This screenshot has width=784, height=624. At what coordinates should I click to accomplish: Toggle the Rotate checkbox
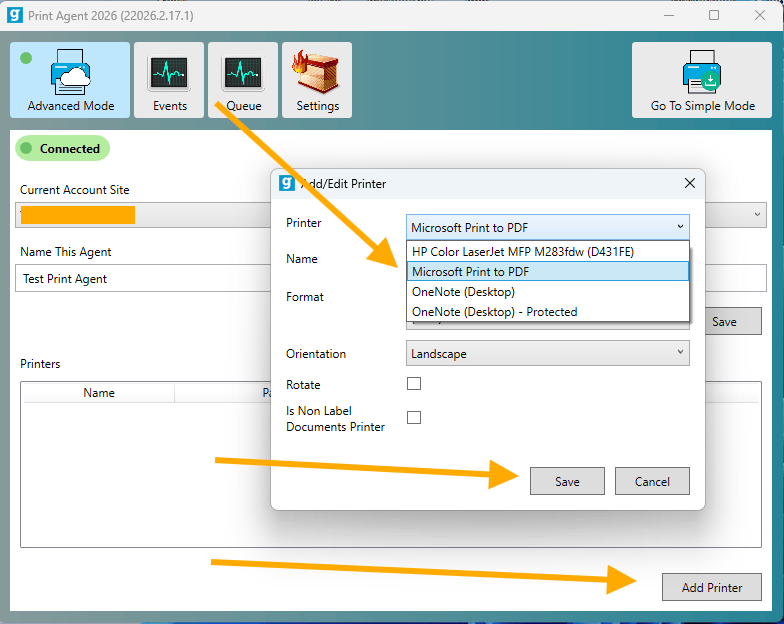point(414,384)
